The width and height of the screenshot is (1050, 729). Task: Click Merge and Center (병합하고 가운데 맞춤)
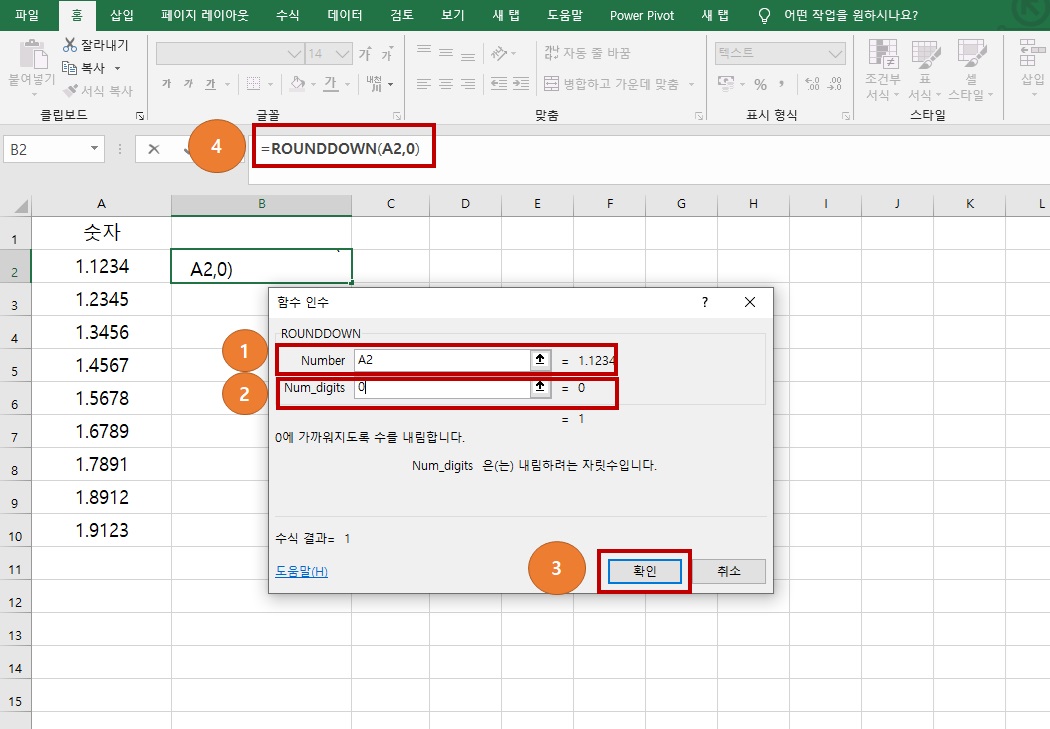tap(611, 84)
